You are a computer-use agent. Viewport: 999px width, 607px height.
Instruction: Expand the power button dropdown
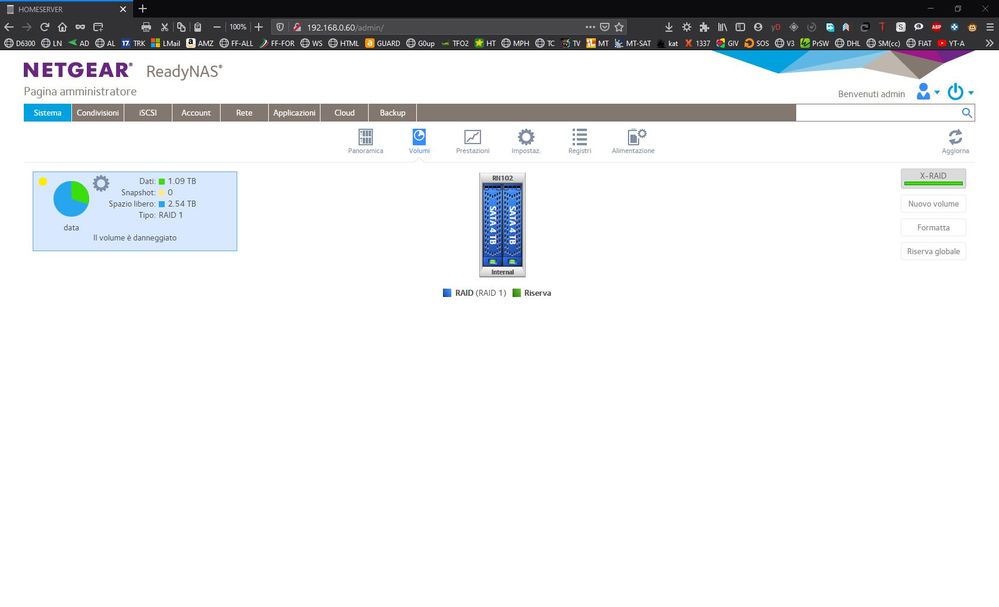pyautogui.click(x=959, y=92)
